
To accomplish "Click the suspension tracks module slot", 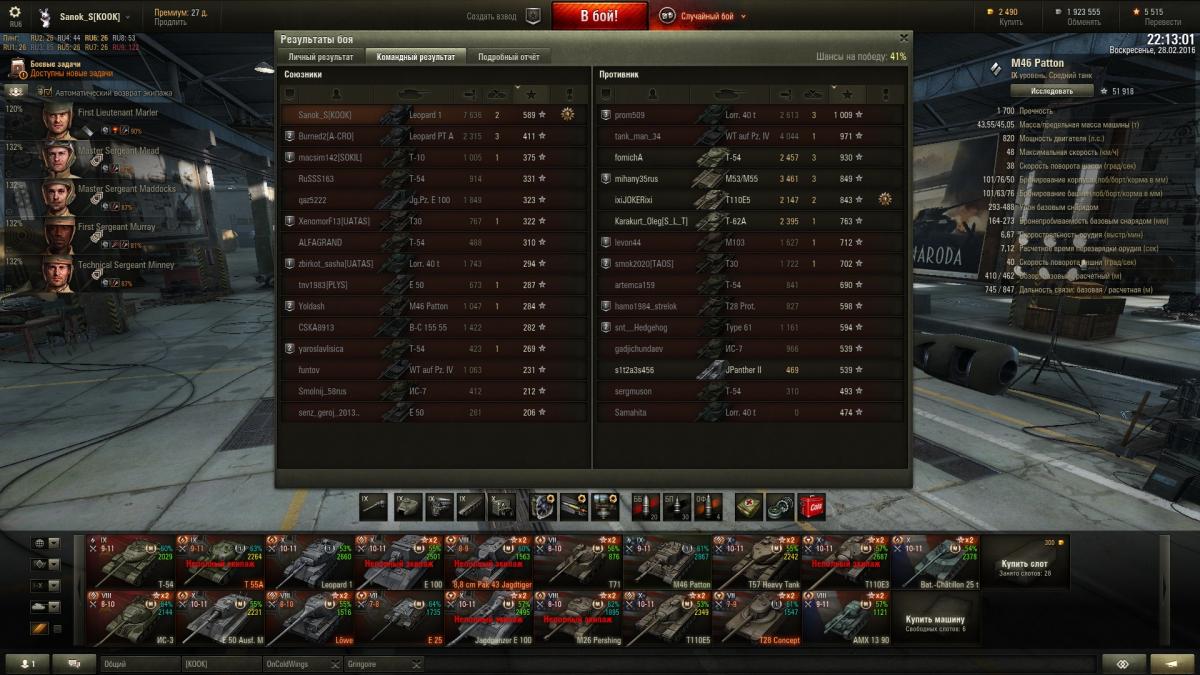I will point(471,507).
